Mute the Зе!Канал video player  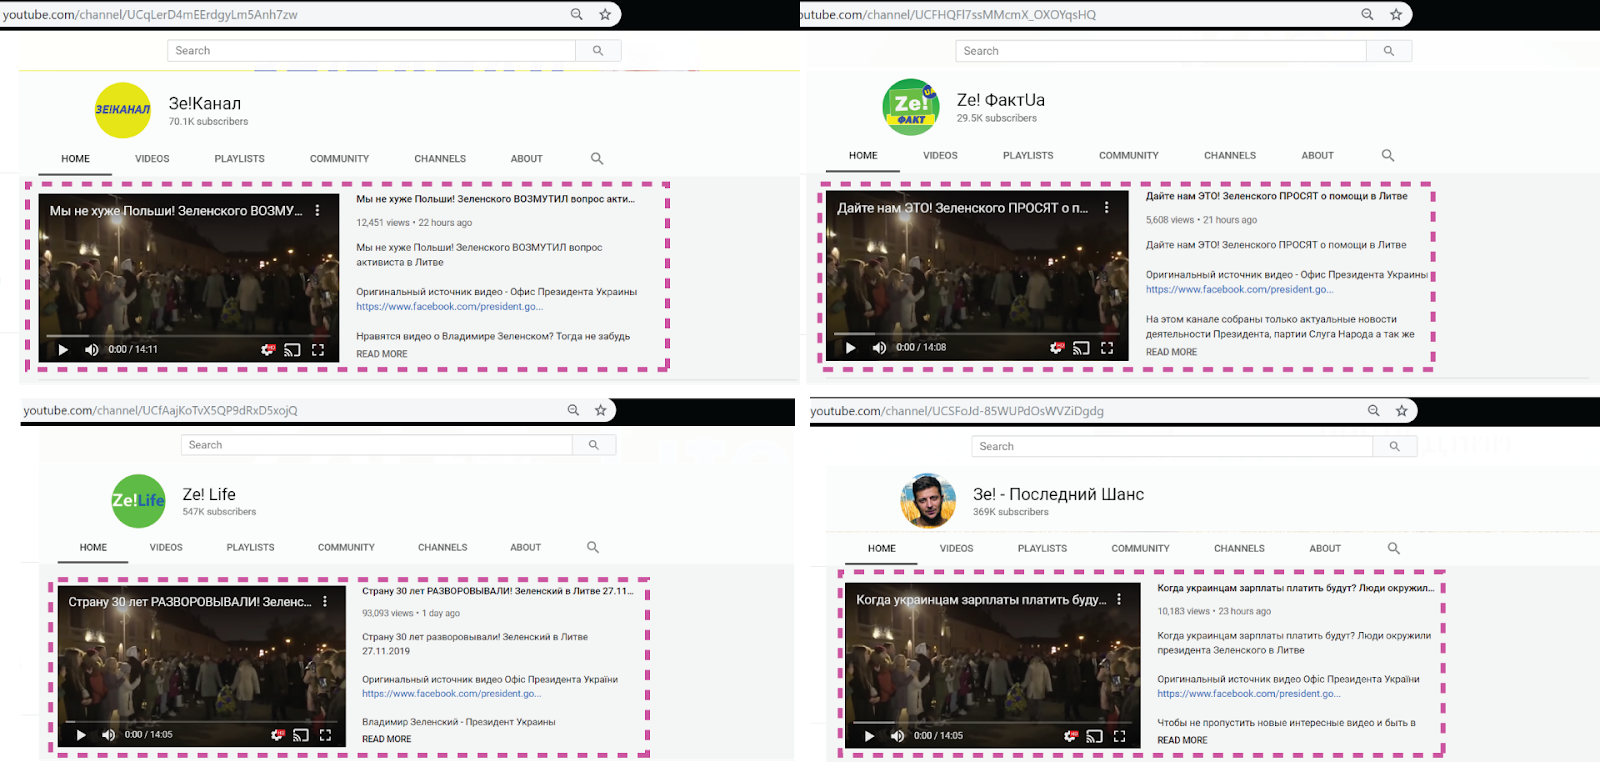click(x=91, y=350)
